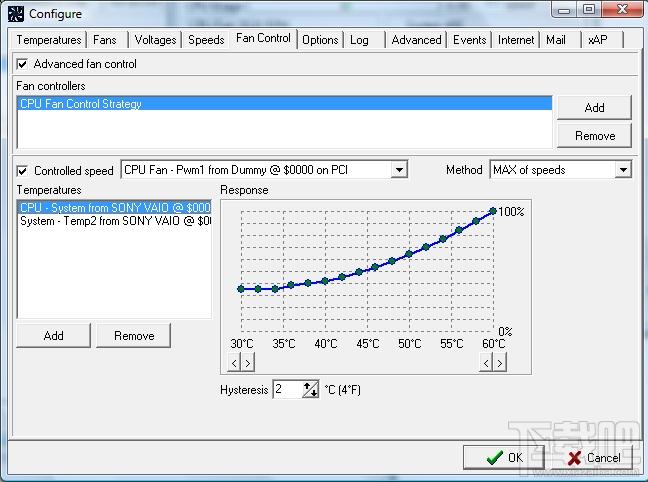The image size is (648, 482).
Task: Click Add button beside fan controllers list
Action: tap(594, 107)
